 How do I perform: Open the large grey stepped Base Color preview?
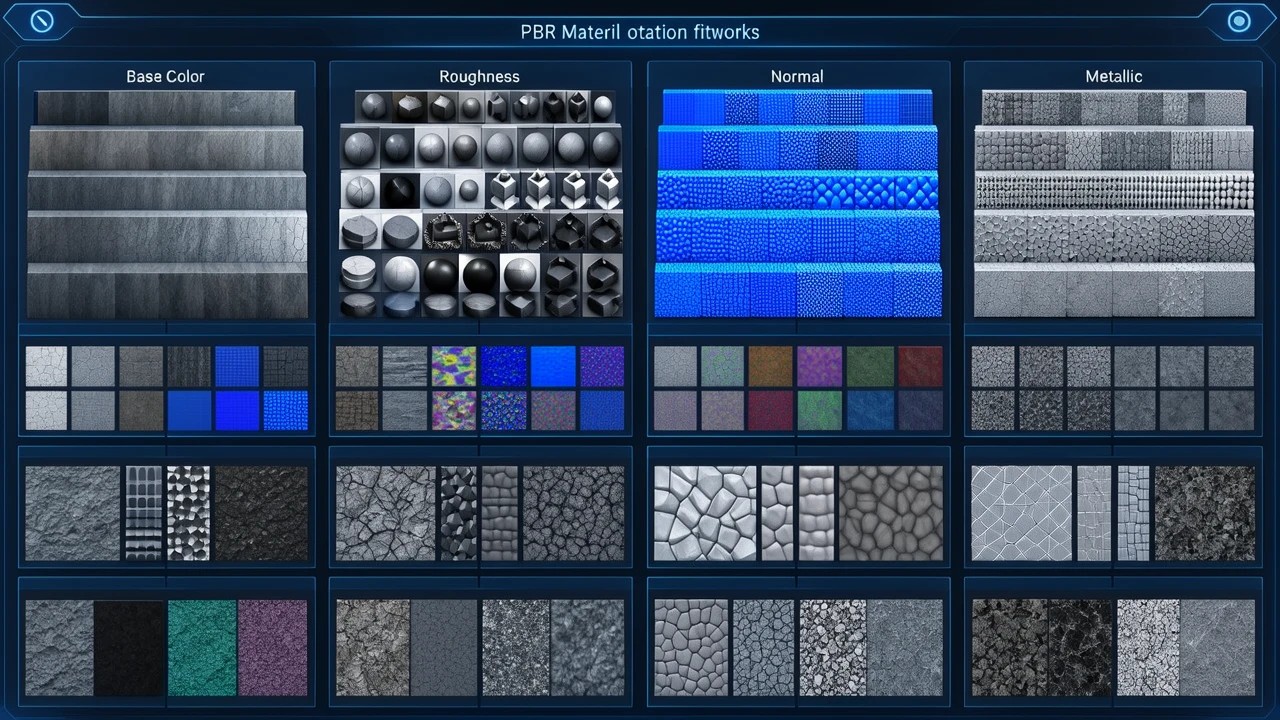(167, 205)
